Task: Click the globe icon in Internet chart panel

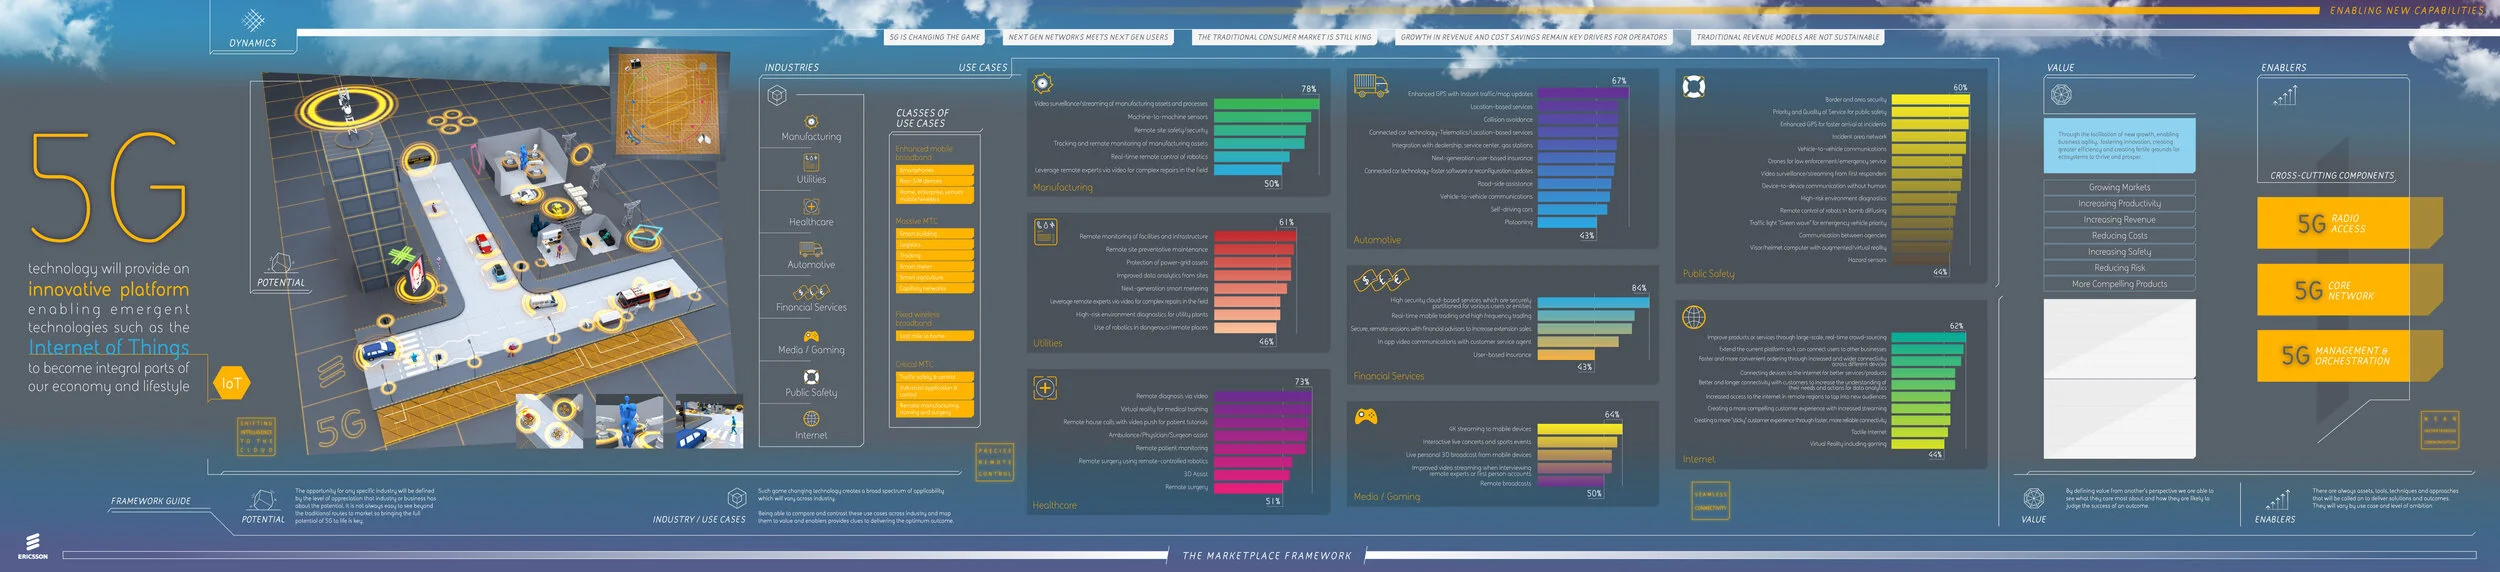Action: point(1693,317)
